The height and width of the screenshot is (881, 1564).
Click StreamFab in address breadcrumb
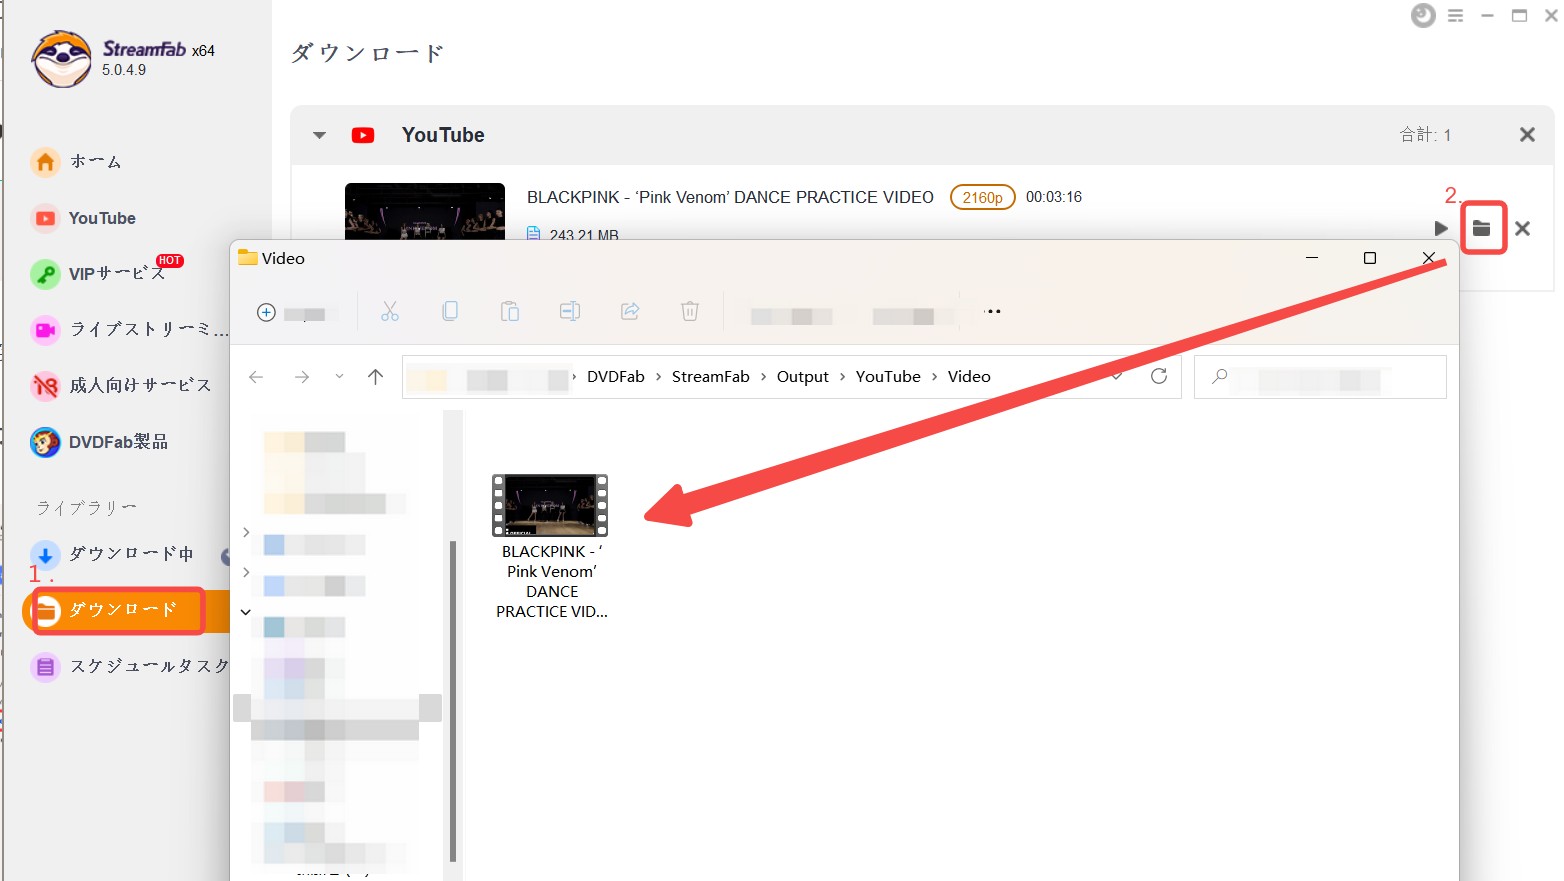pyautogui.click(x=711, y=376)
